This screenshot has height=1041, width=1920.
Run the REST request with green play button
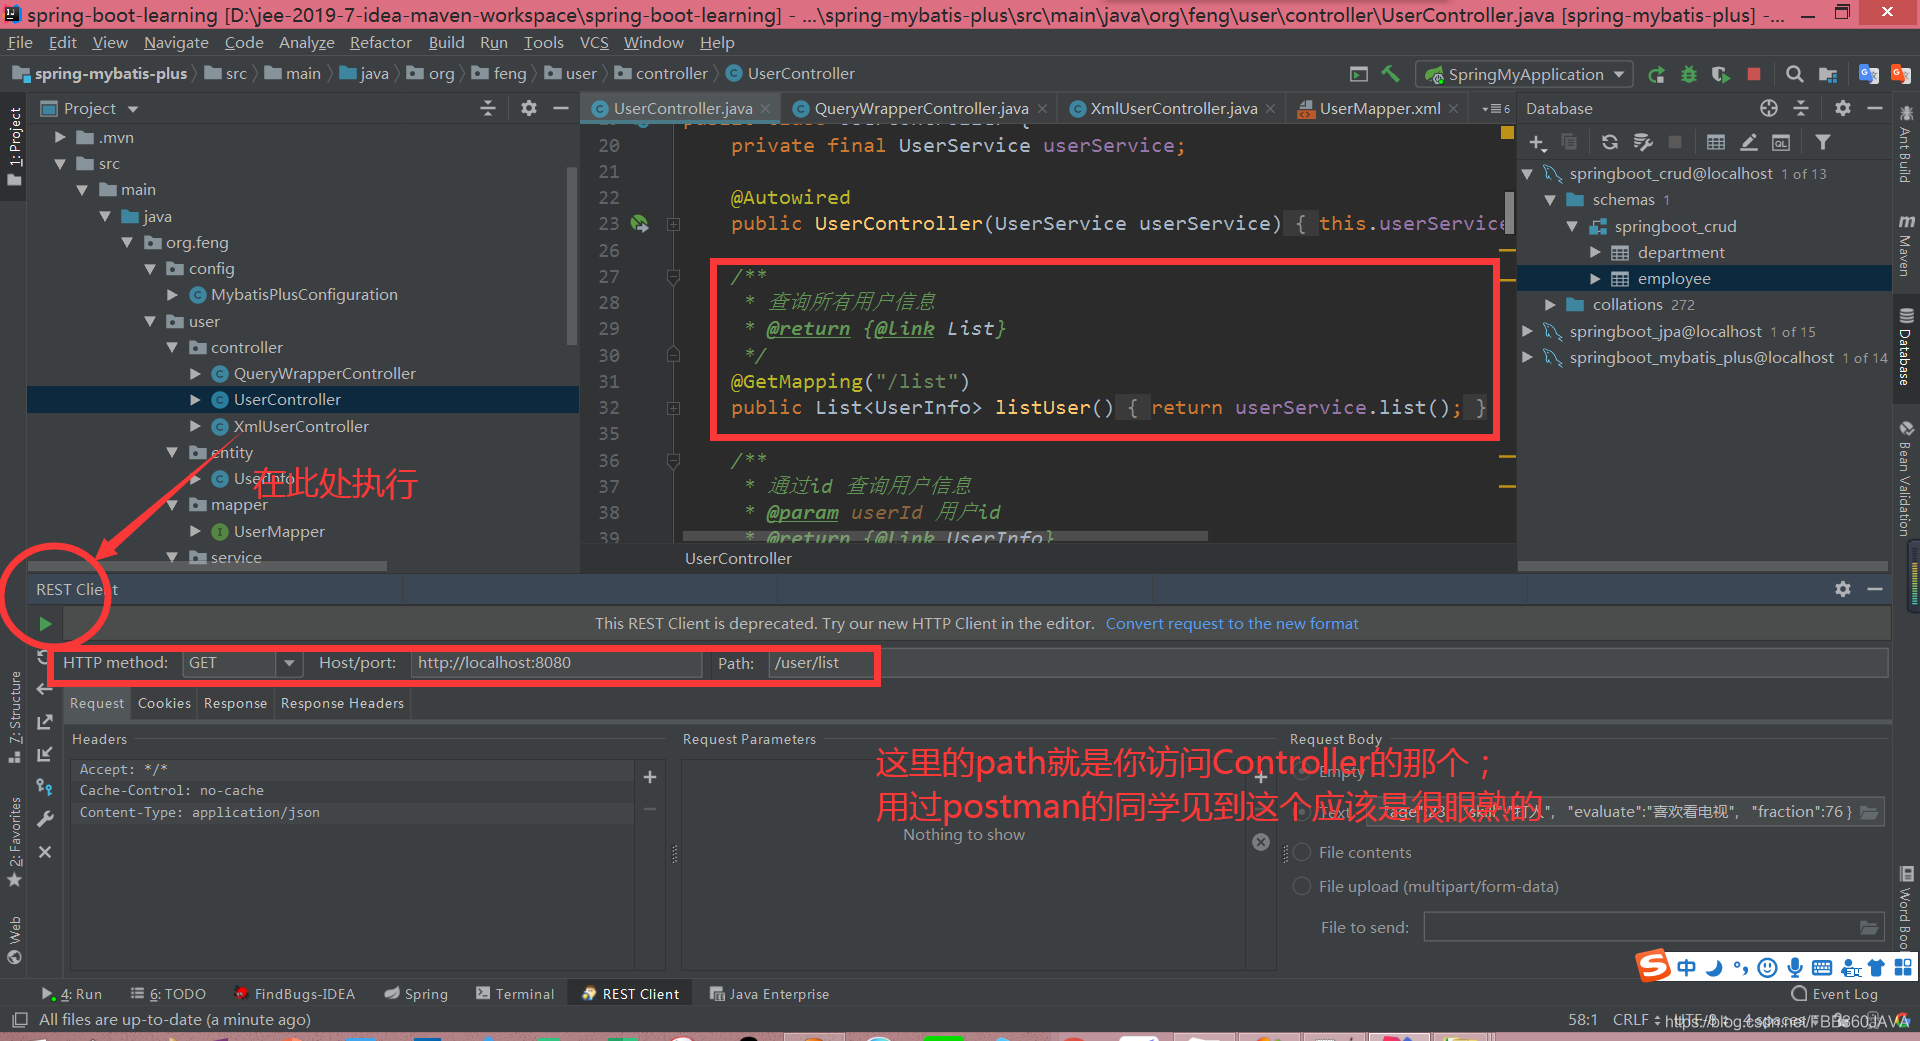click(x=45, y=624)
